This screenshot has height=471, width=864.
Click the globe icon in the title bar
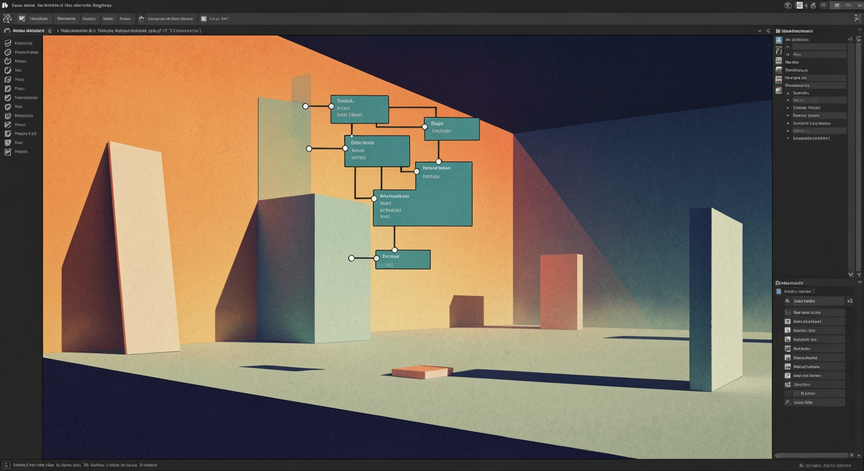[x=788, y=5]
